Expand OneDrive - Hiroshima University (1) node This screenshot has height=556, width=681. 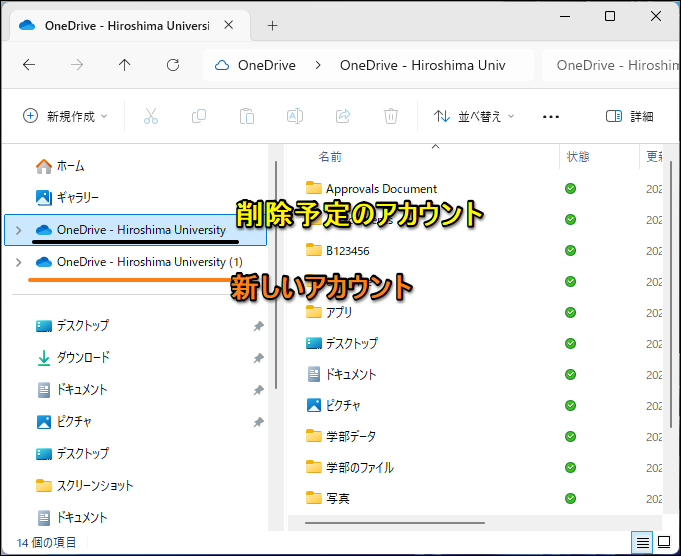point(19,262)
